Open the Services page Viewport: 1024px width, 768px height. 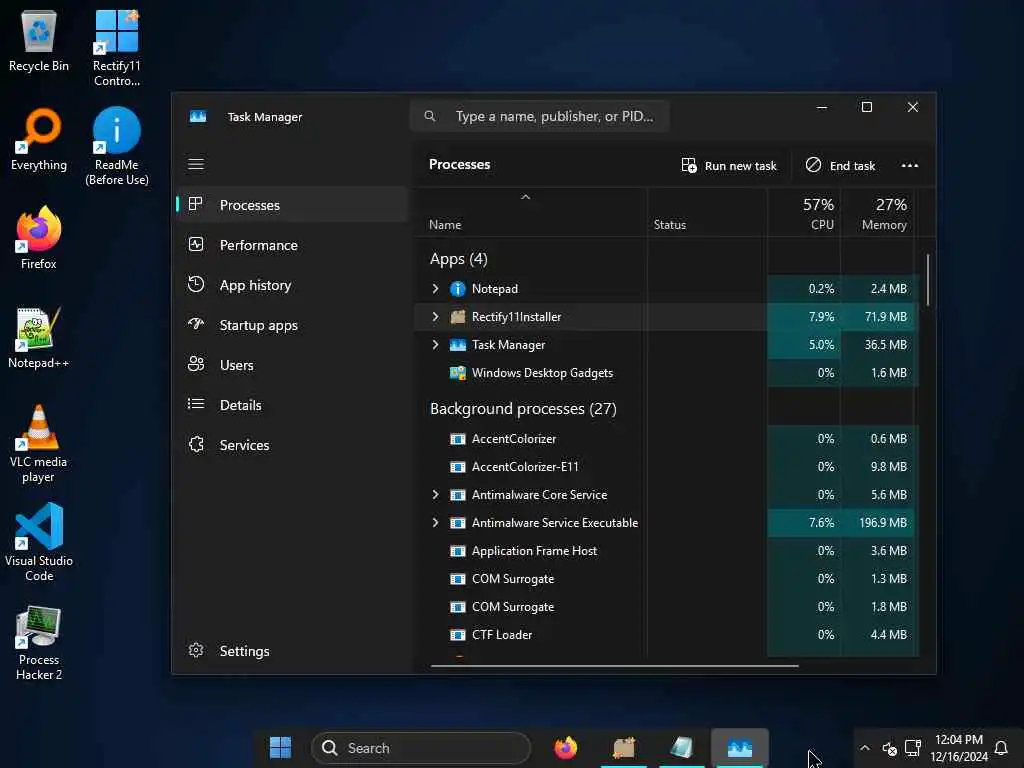click(292, 445)
